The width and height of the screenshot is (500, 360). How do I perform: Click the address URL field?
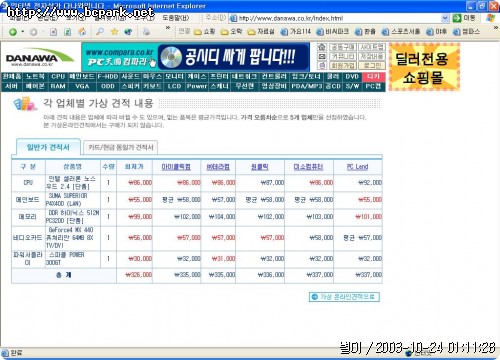click(x=338, y=18)
